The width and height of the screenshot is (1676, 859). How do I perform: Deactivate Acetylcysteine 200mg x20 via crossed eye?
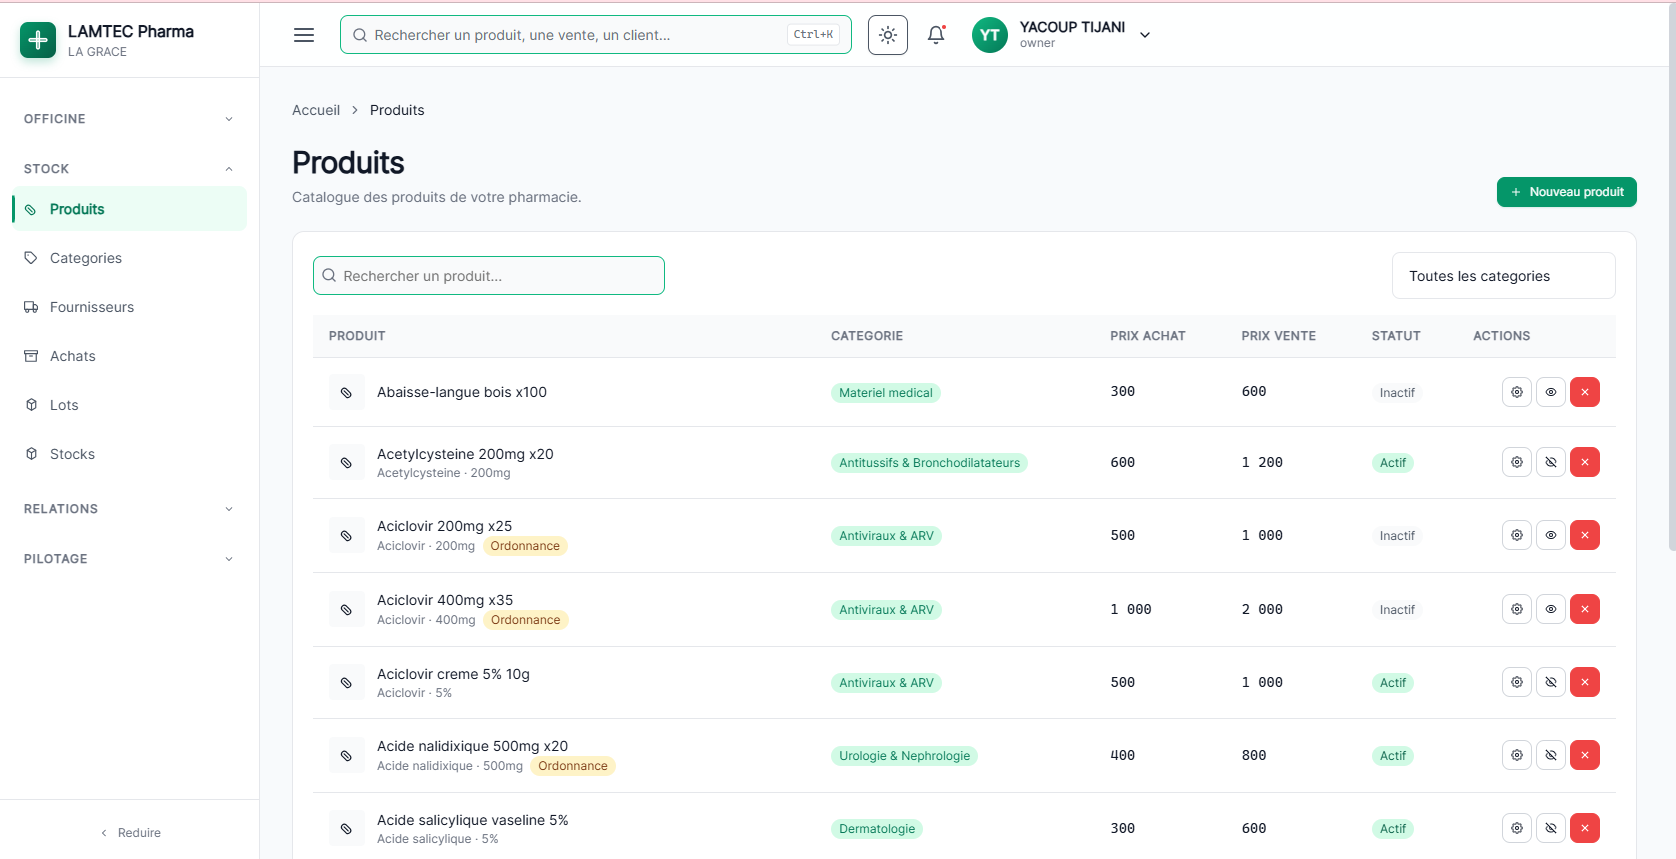(x=1551, y=462)
